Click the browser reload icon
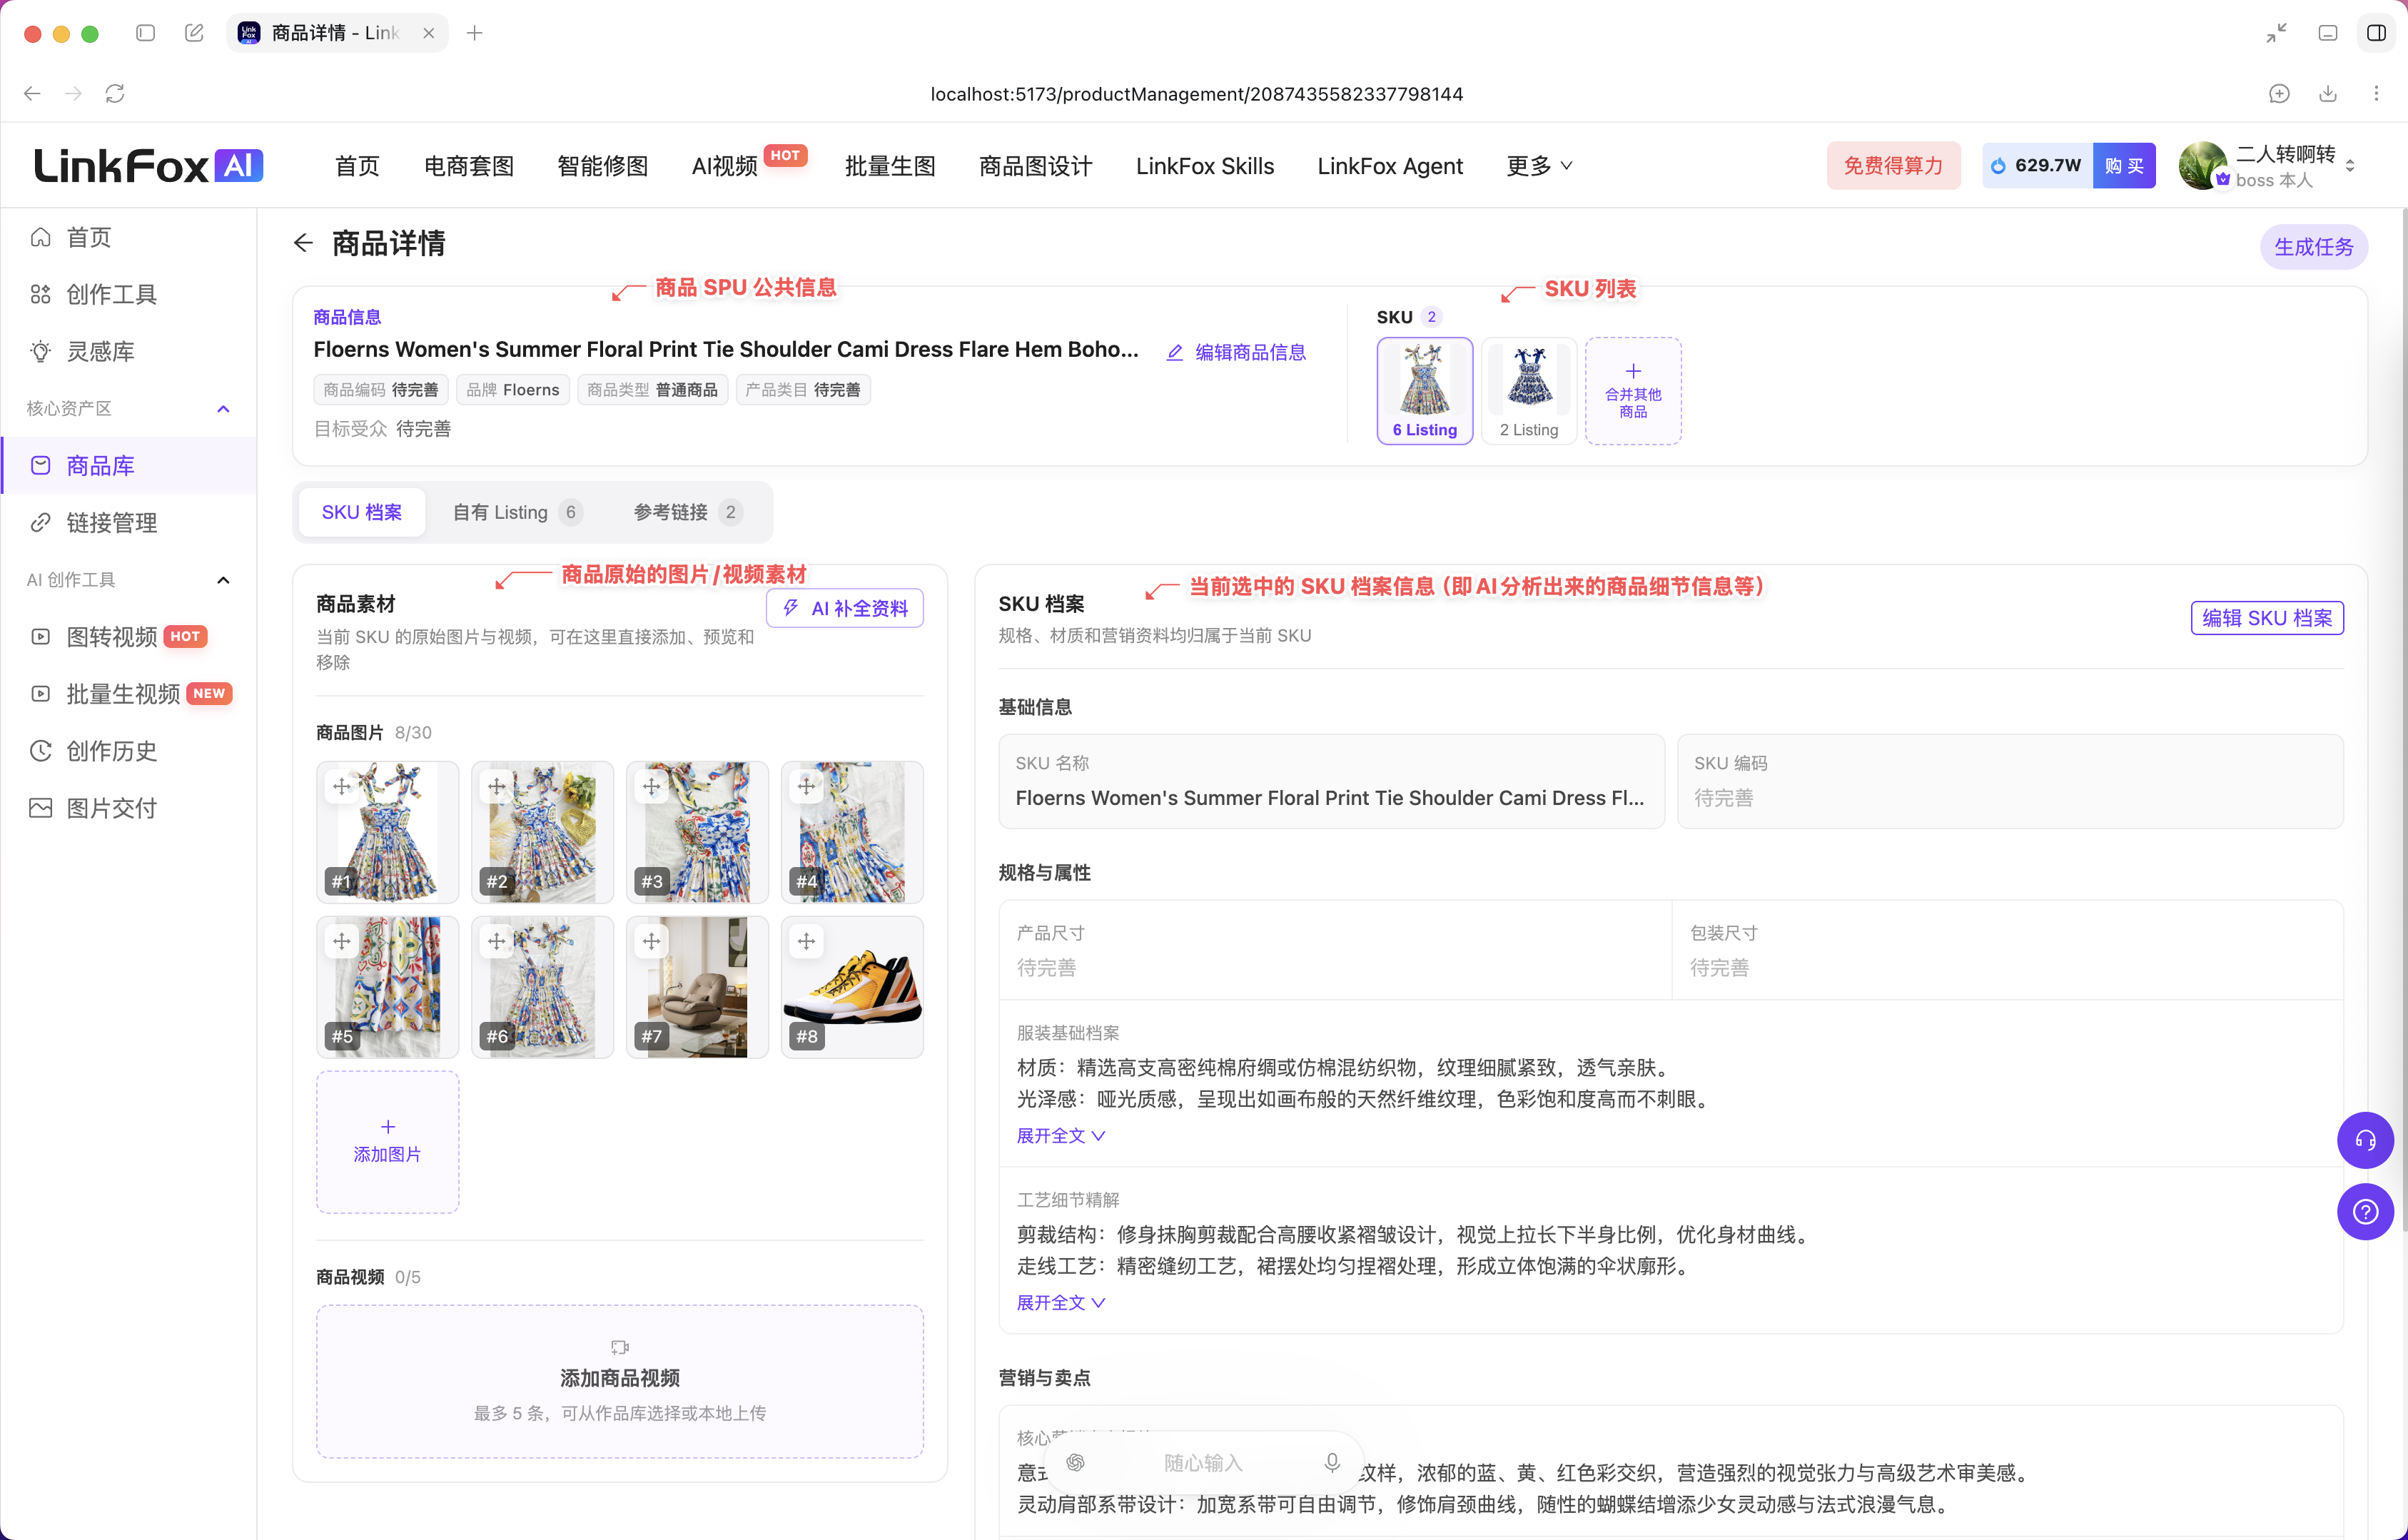Image resolution: width=2408 pixels, height=1540 pixels. [x=115, y=94]
